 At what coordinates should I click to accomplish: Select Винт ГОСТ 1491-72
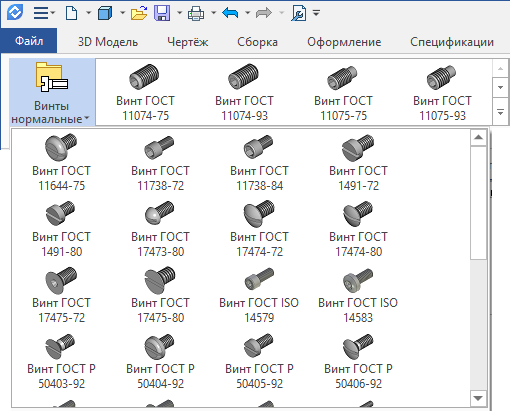click(x=358, y=163)
